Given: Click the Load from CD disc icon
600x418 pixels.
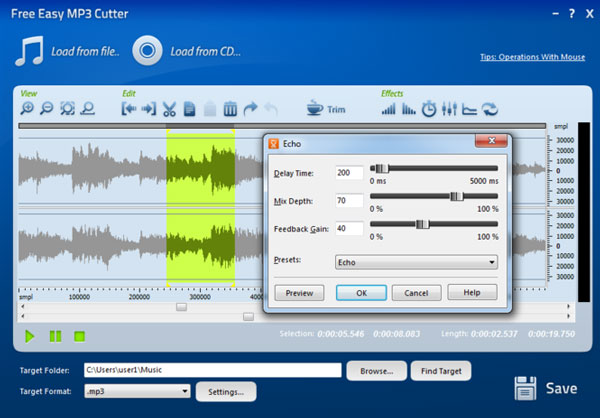Looking at the screenshot, I should (147, 51).
